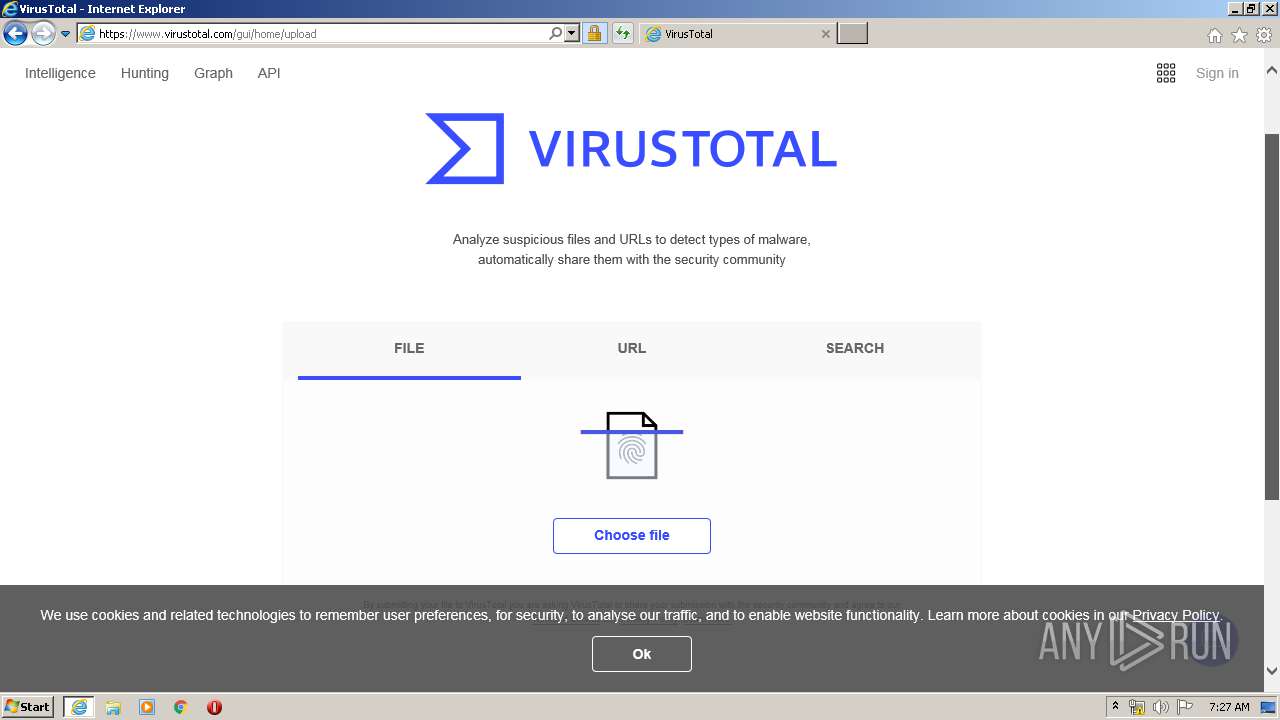Show hidden system tray icons
The height and width of the screenshot is (720, 1280).
pyautogui.click(x=1116, y=707)
